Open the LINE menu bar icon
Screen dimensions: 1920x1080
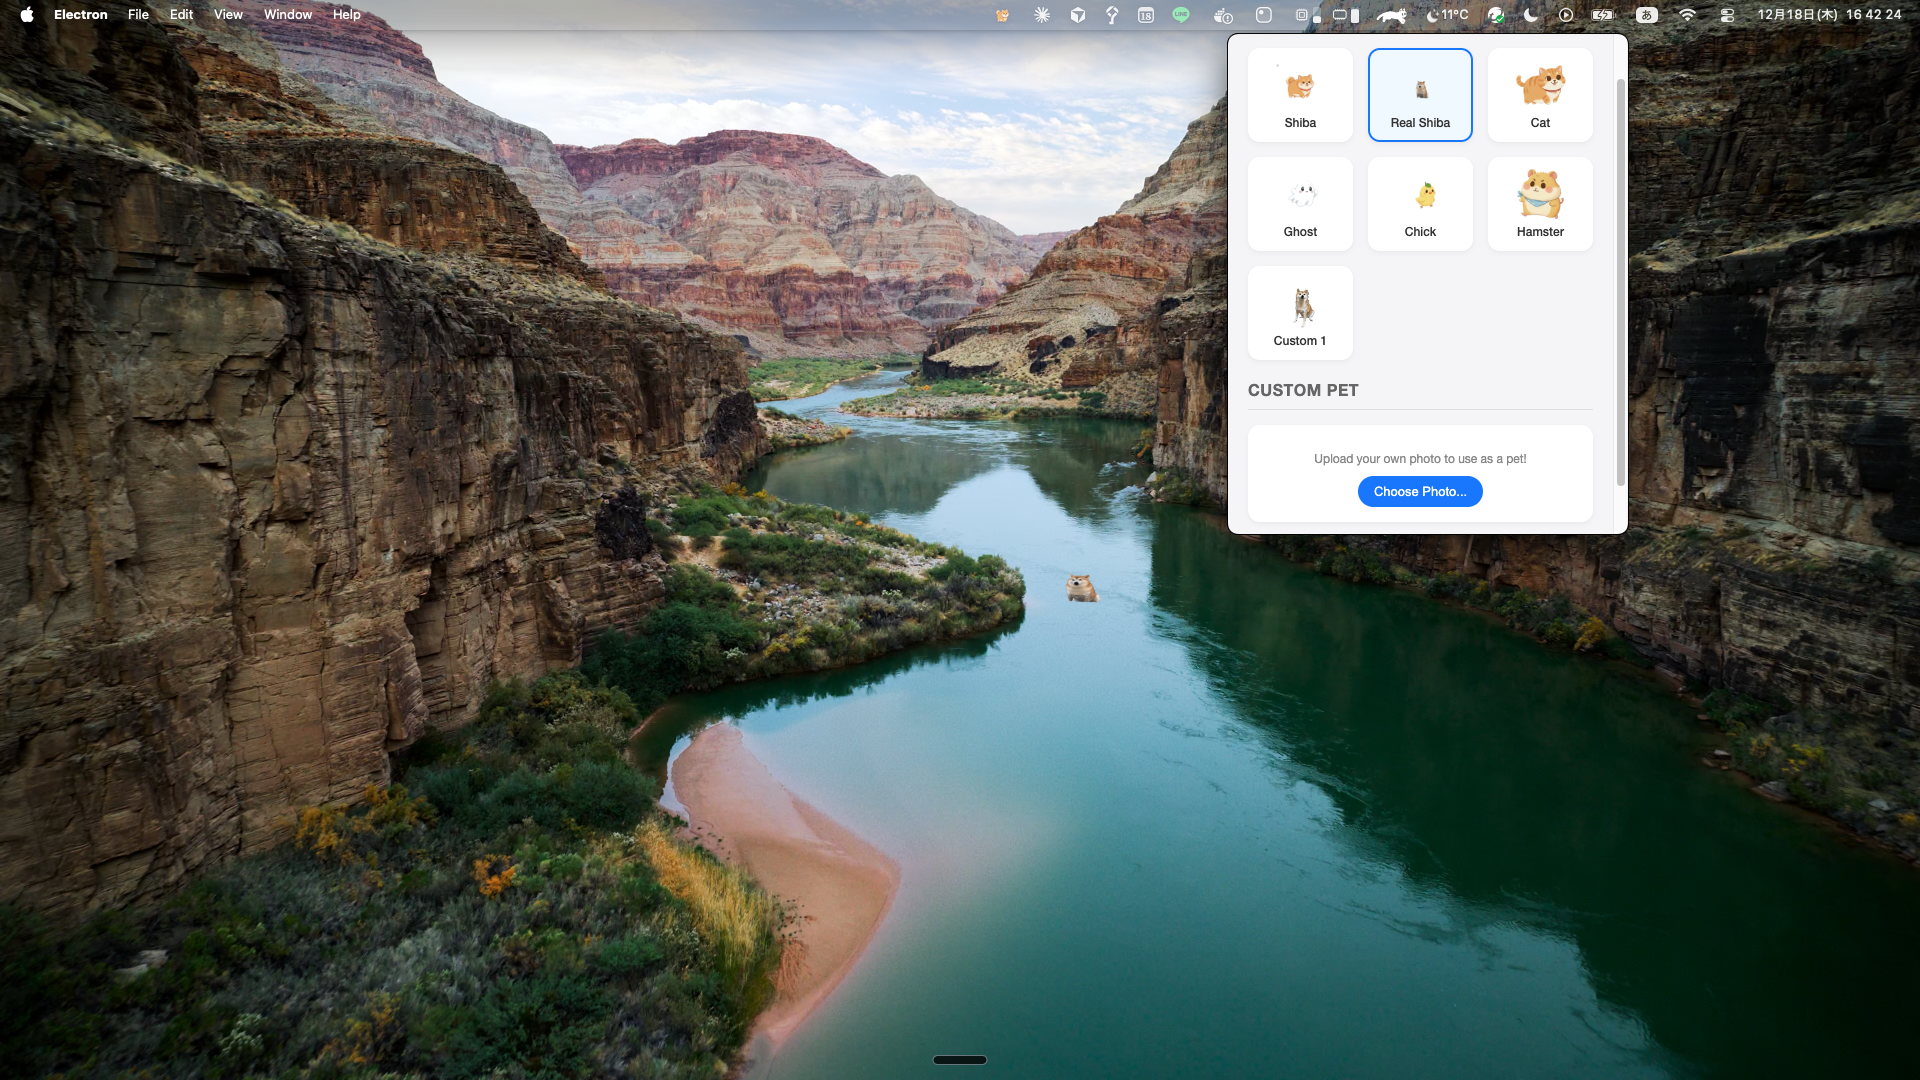pyautogui.click(x=1181, y=15)
